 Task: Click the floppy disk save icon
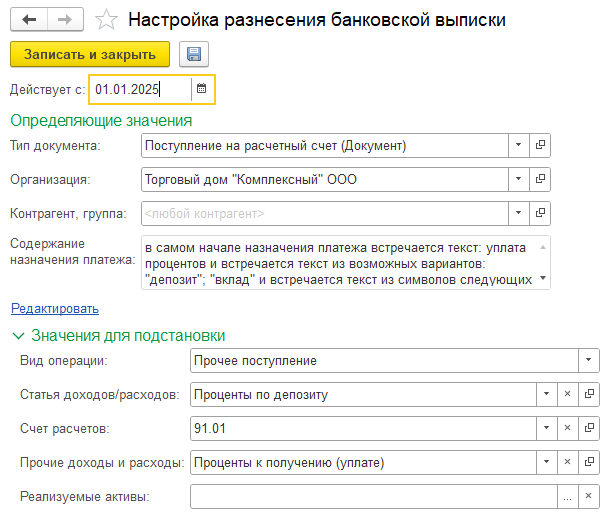tap(194, 54)
